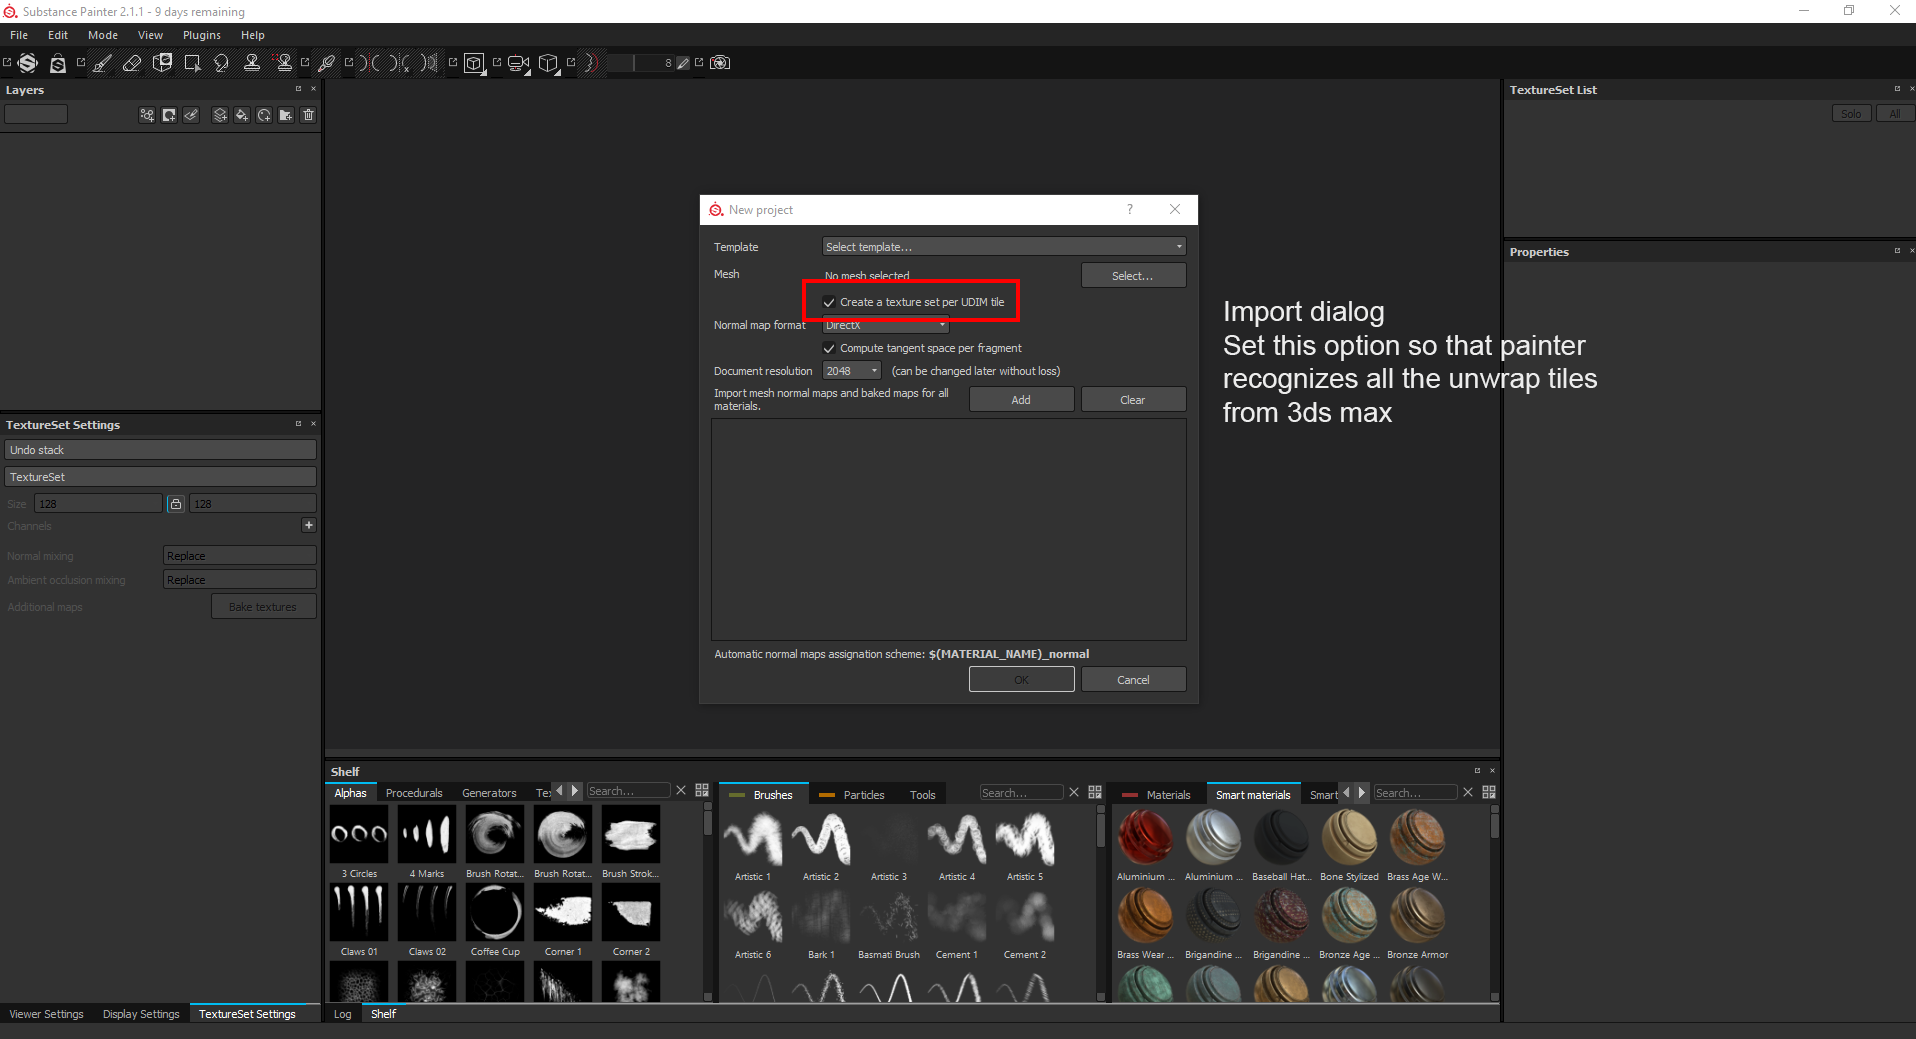This screenshot has width=1916, height=1039.
Task: Open the Normal map format dropdown
Action: pos(885,325)
